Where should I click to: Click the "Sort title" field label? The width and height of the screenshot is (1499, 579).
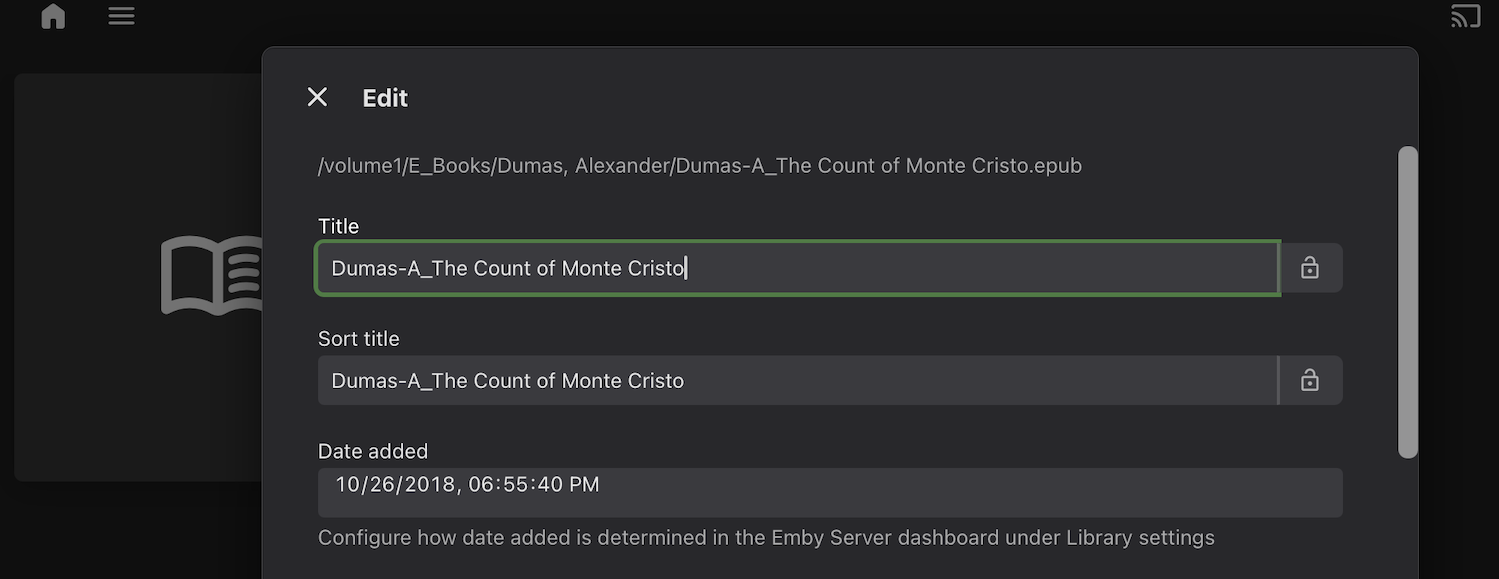point(359,339)
